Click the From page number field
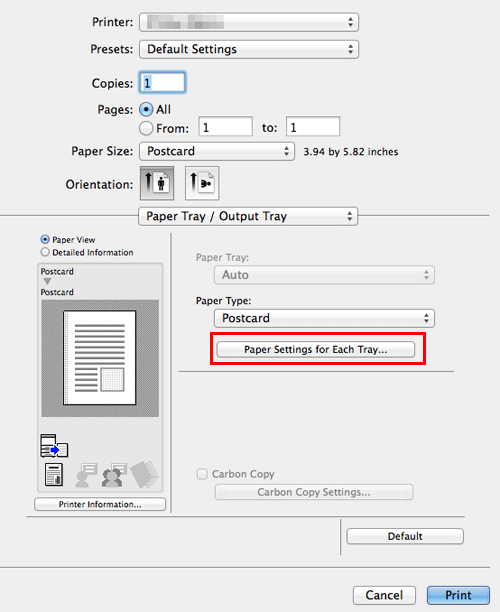Screen dimensions: 500x612 click(x=226, y=126)
